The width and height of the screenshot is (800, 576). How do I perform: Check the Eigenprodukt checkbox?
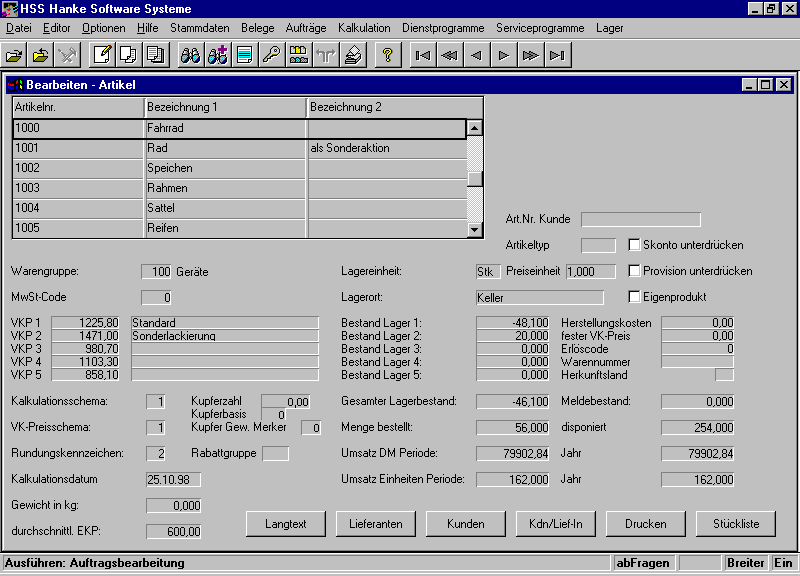point(634,297)
